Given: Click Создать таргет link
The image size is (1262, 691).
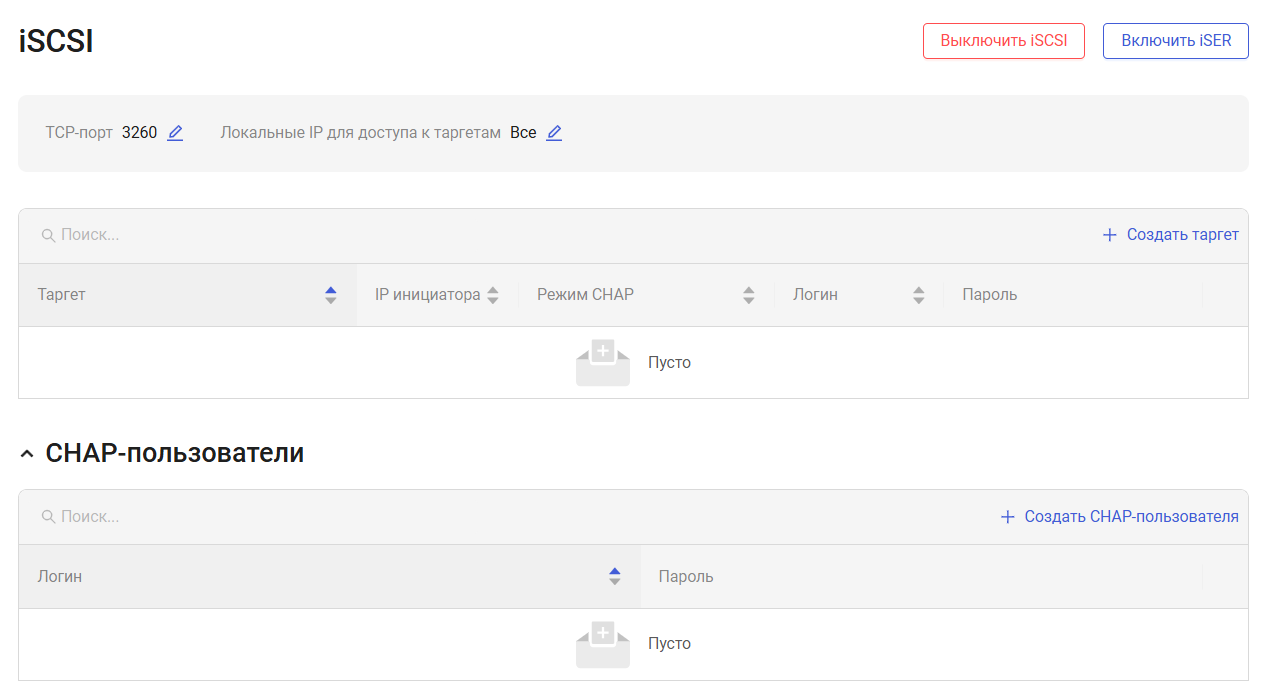Looking at the screenshot, I should (1182, 235).
